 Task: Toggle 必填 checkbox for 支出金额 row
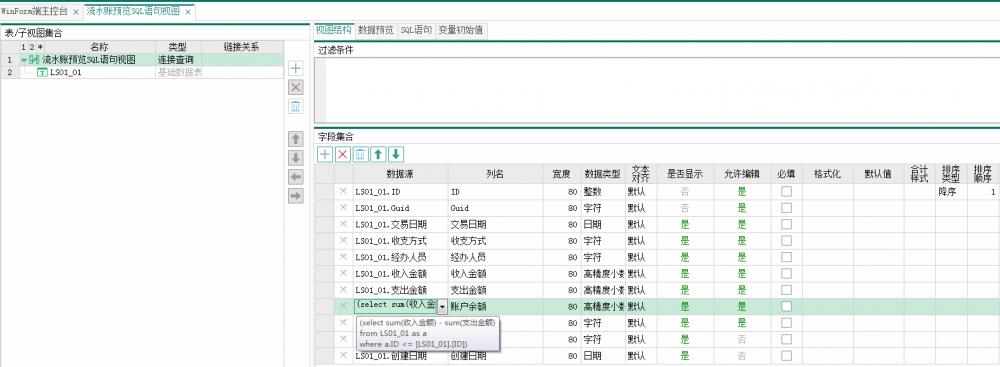[786, 290]
